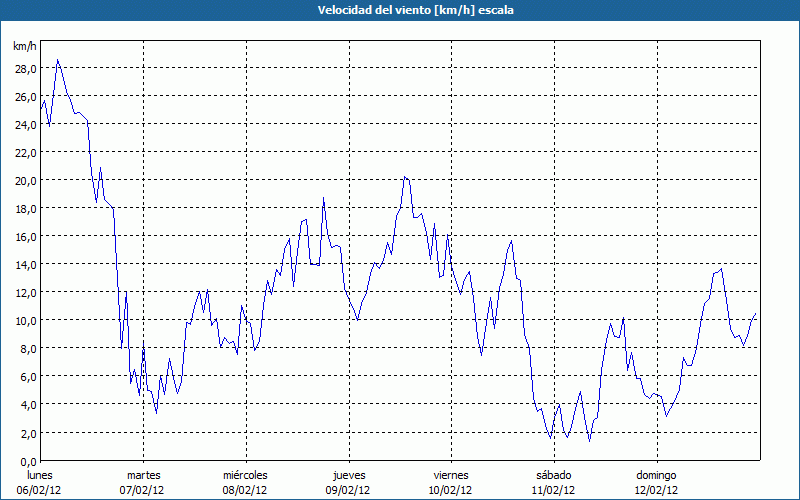Click the chart title 'Velocidad del viento'
The width and height of the screenshot is (800, 500).
click(400, 10)
